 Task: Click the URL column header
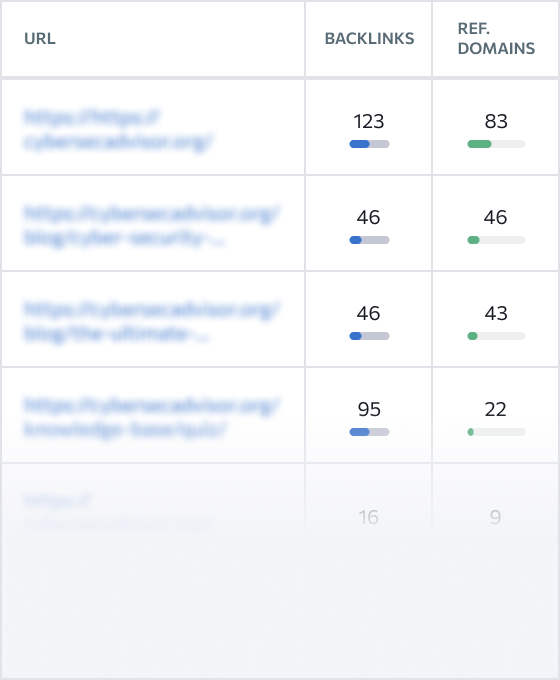pyautogui.click(x=40, y=39)
